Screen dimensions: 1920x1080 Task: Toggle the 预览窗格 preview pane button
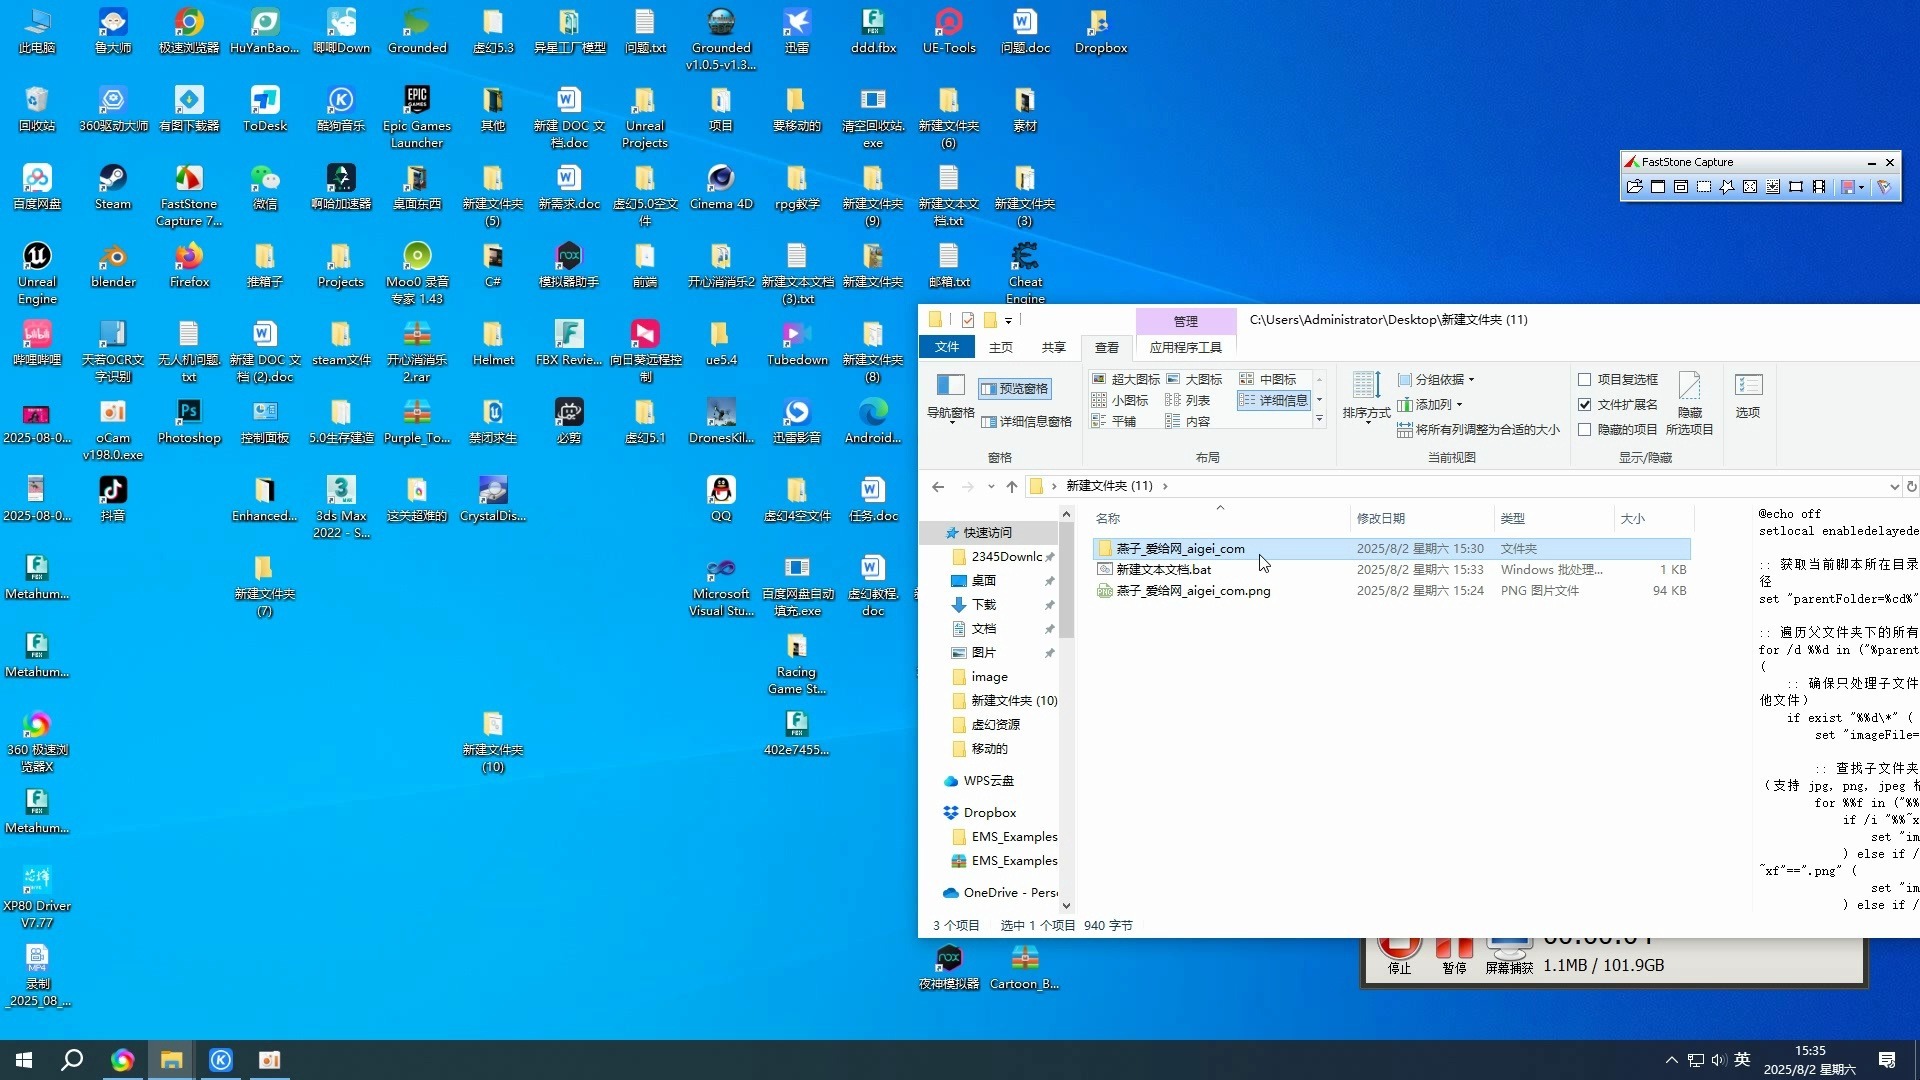coord(1015,389)
